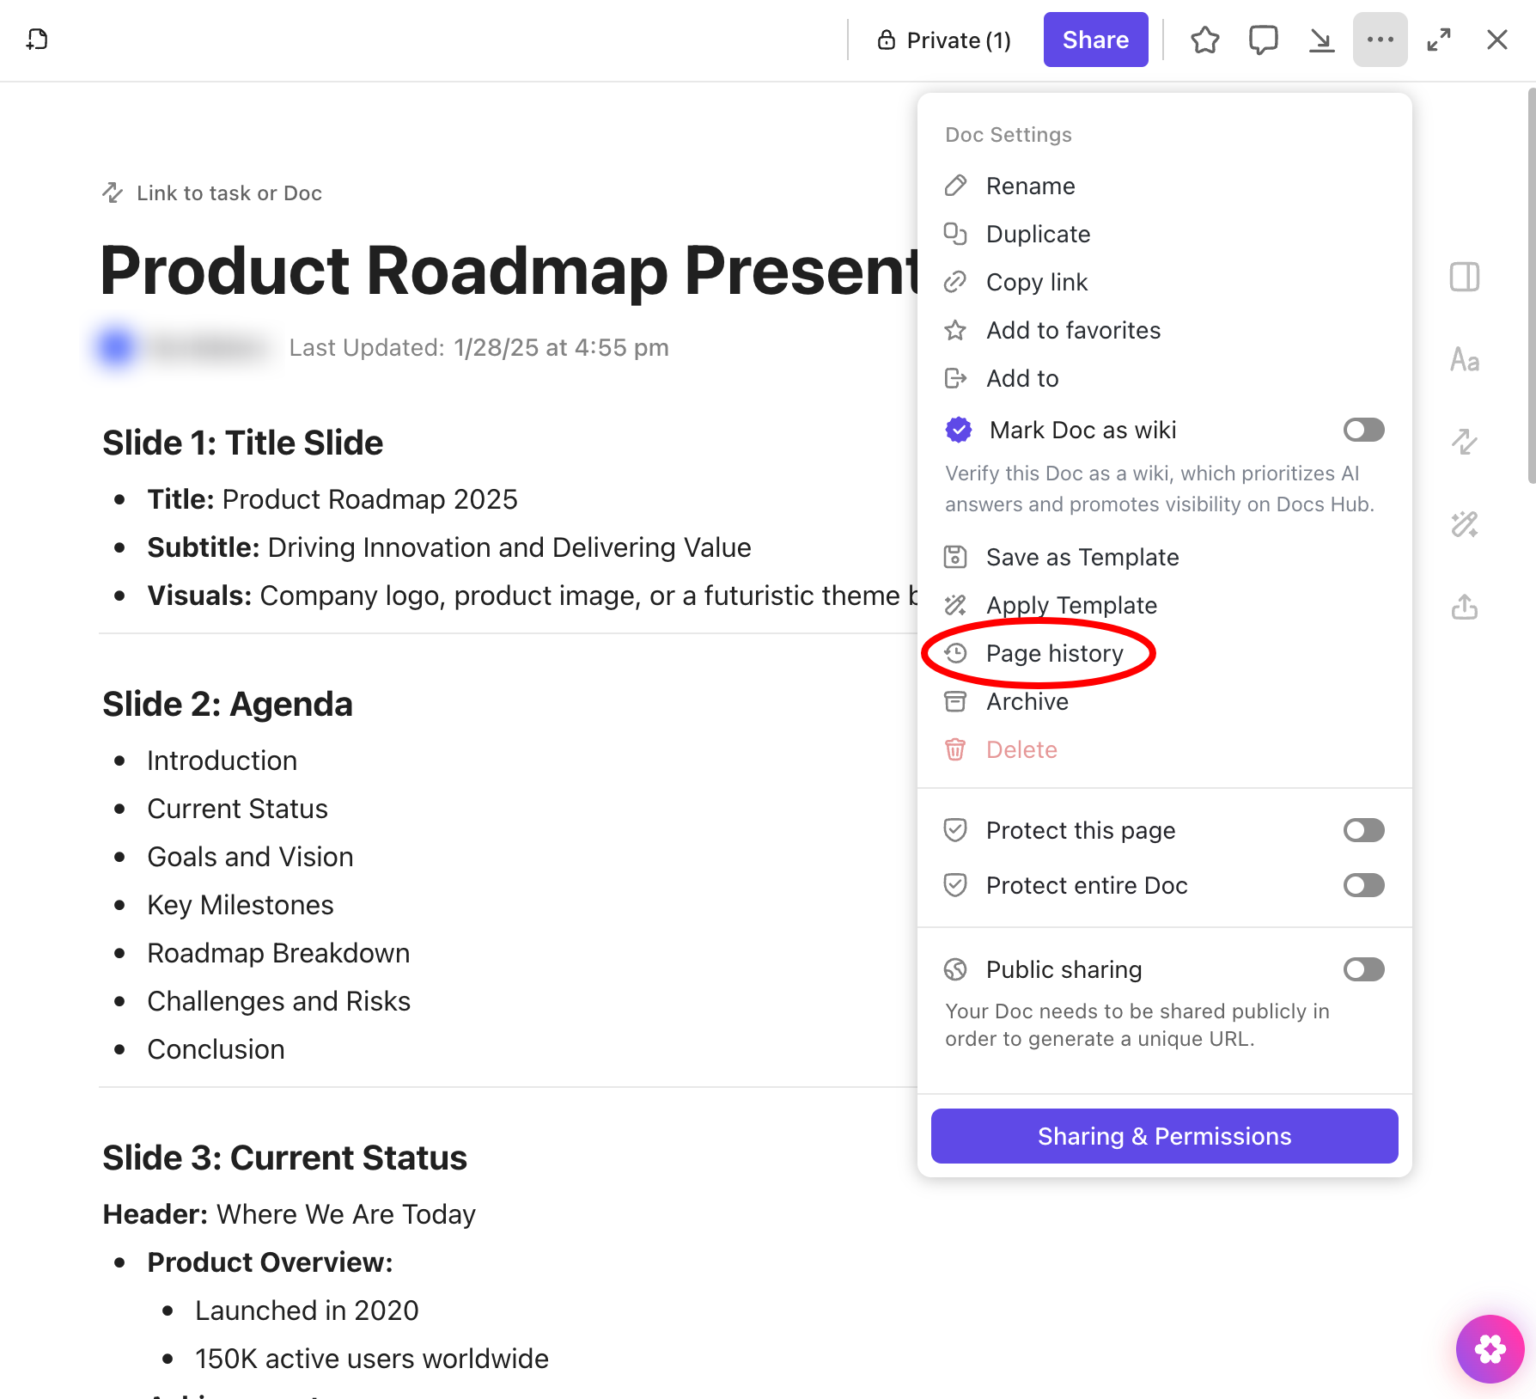The height and width of the screenshot is (1399, 1536).
Task: Click the favorite star icon in header
Action: coord(1205,40)
